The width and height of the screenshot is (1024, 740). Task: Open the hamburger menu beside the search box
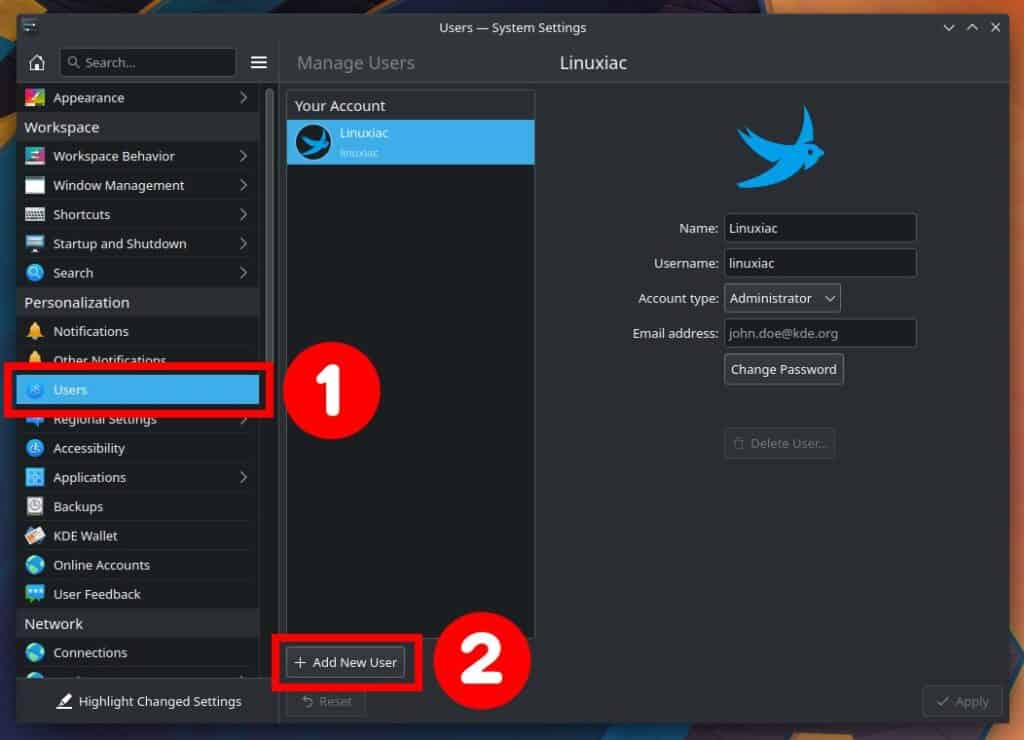coord(259,62)
